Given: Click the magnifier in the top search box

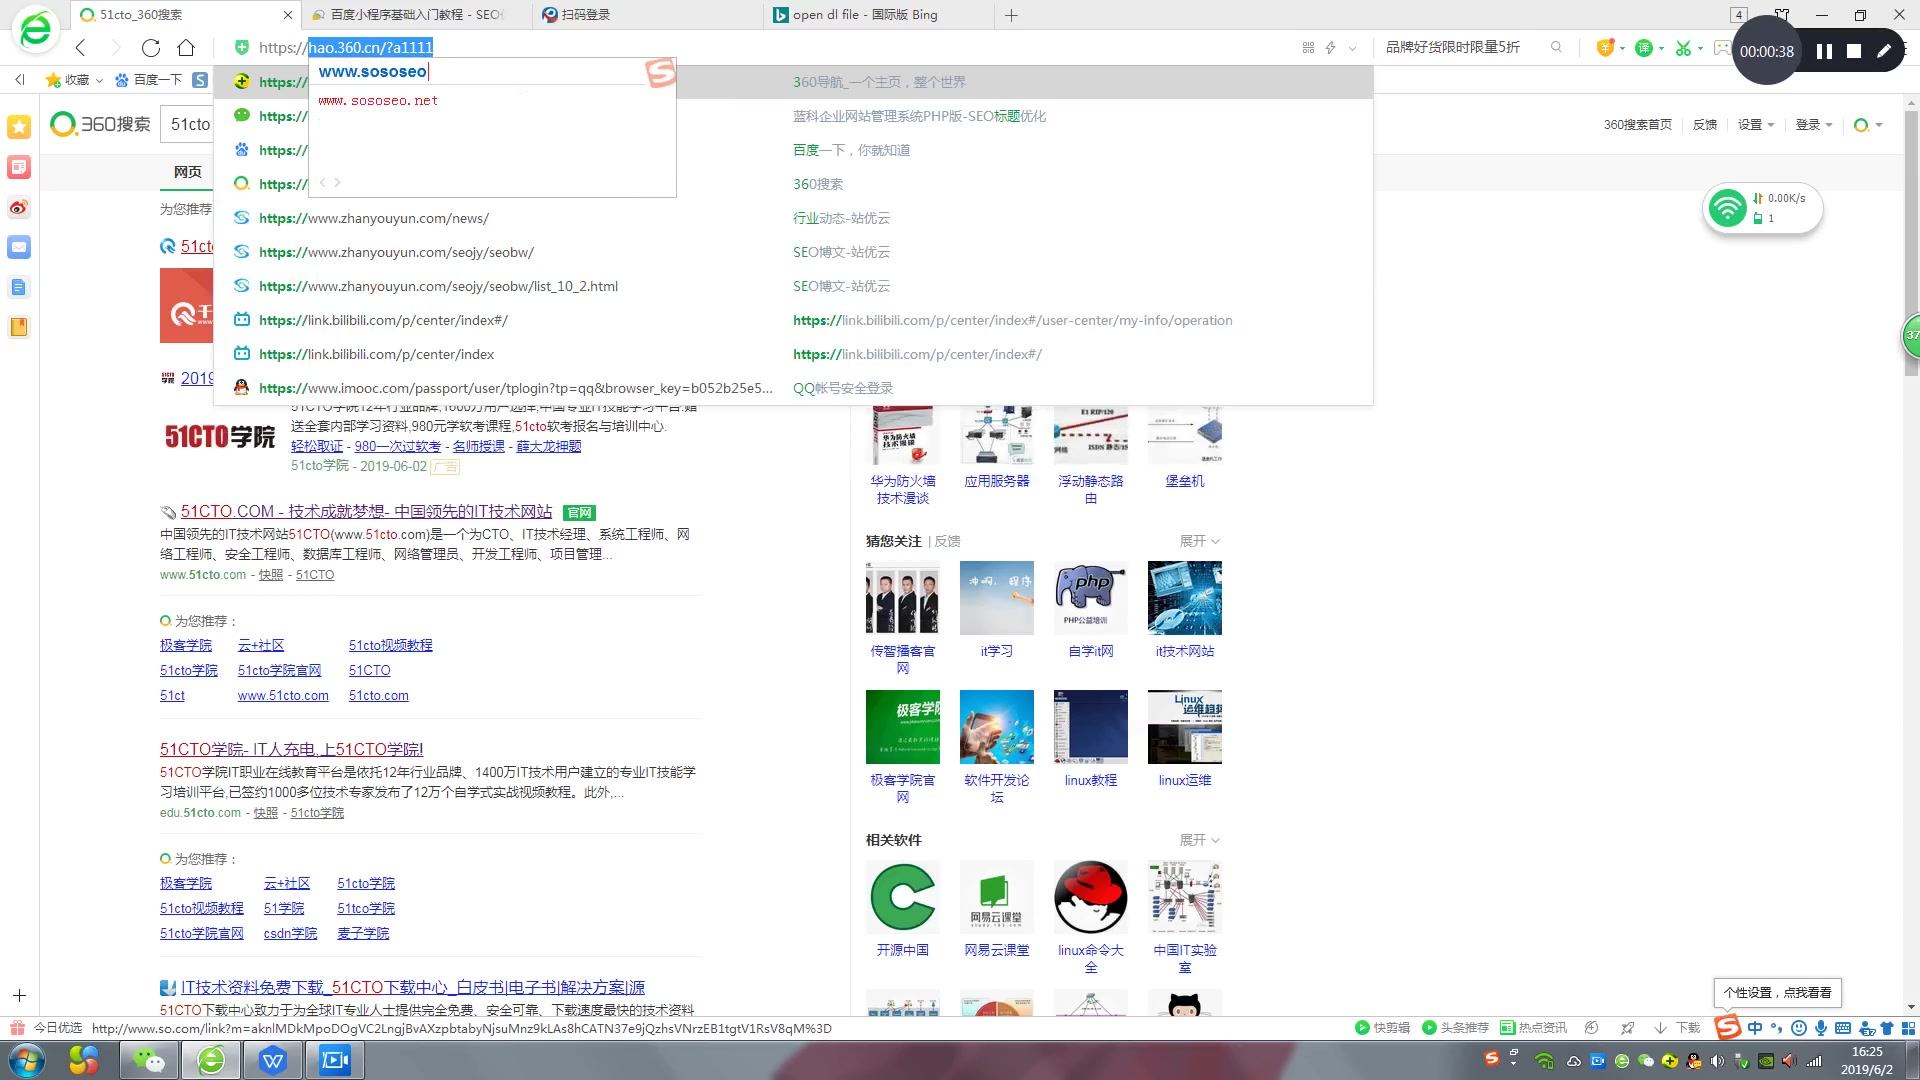Looking at the screenshot, I should [1556, 47].
